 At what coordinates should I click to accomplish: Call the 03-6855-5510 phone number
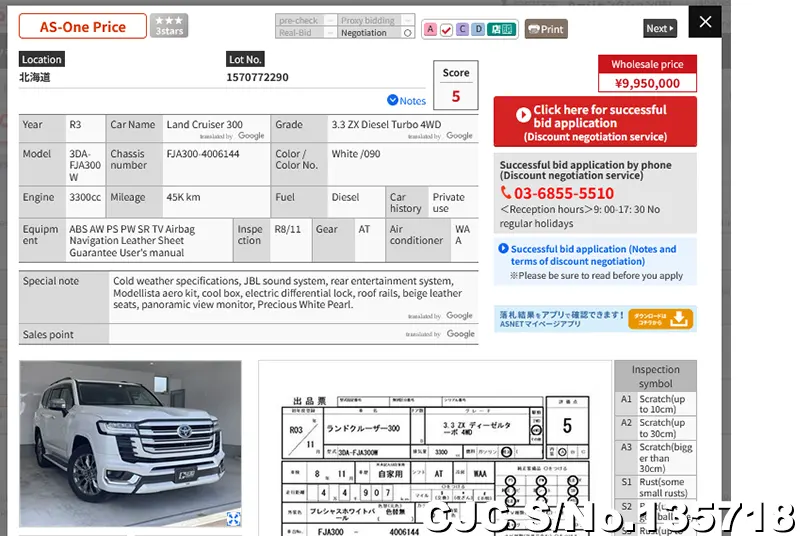tap(564, 193)
